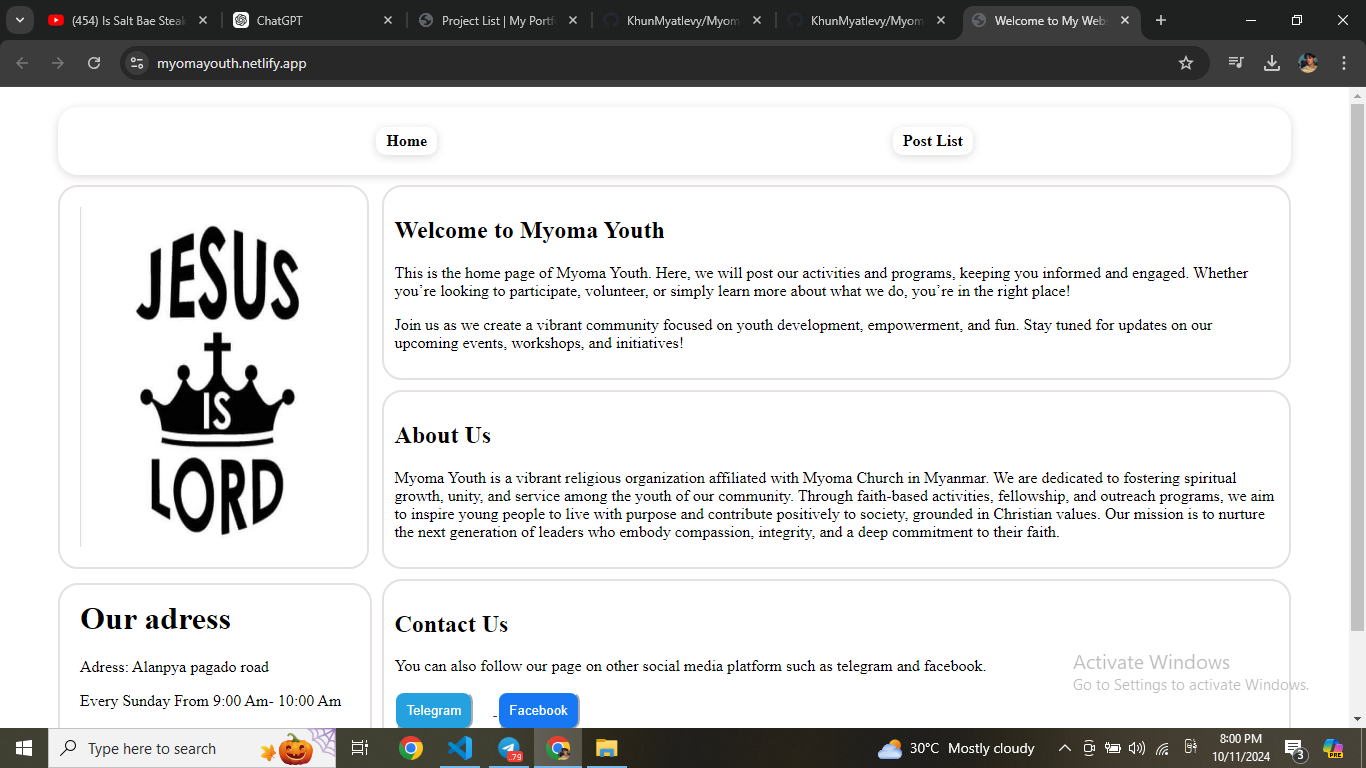Click the page's vertical scrollbar

1357,360
